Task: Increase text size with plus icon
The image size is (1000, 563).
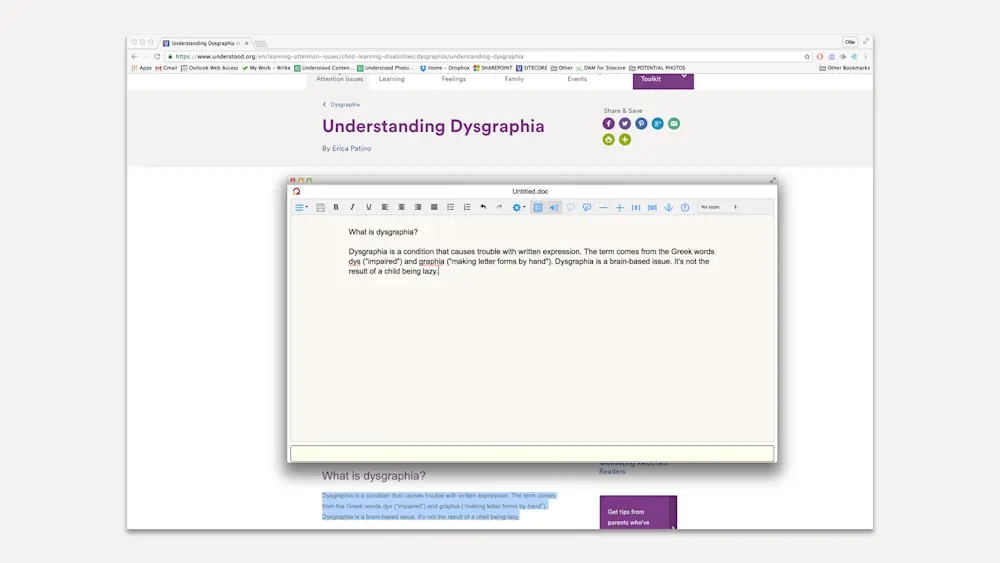Action: [619, 207]
